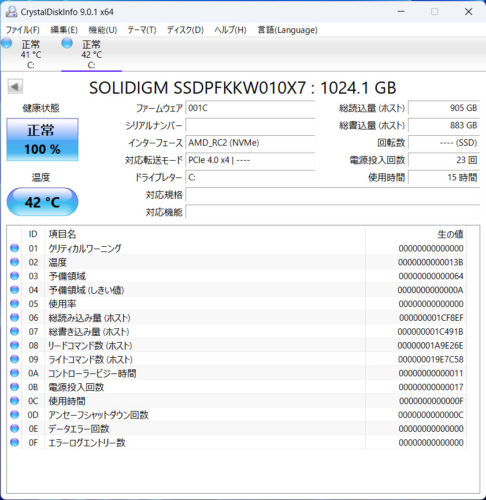This screenshot has width=486, height=500.
Task: Click the previous disk arrow button
Action: (x=15, y=87)
